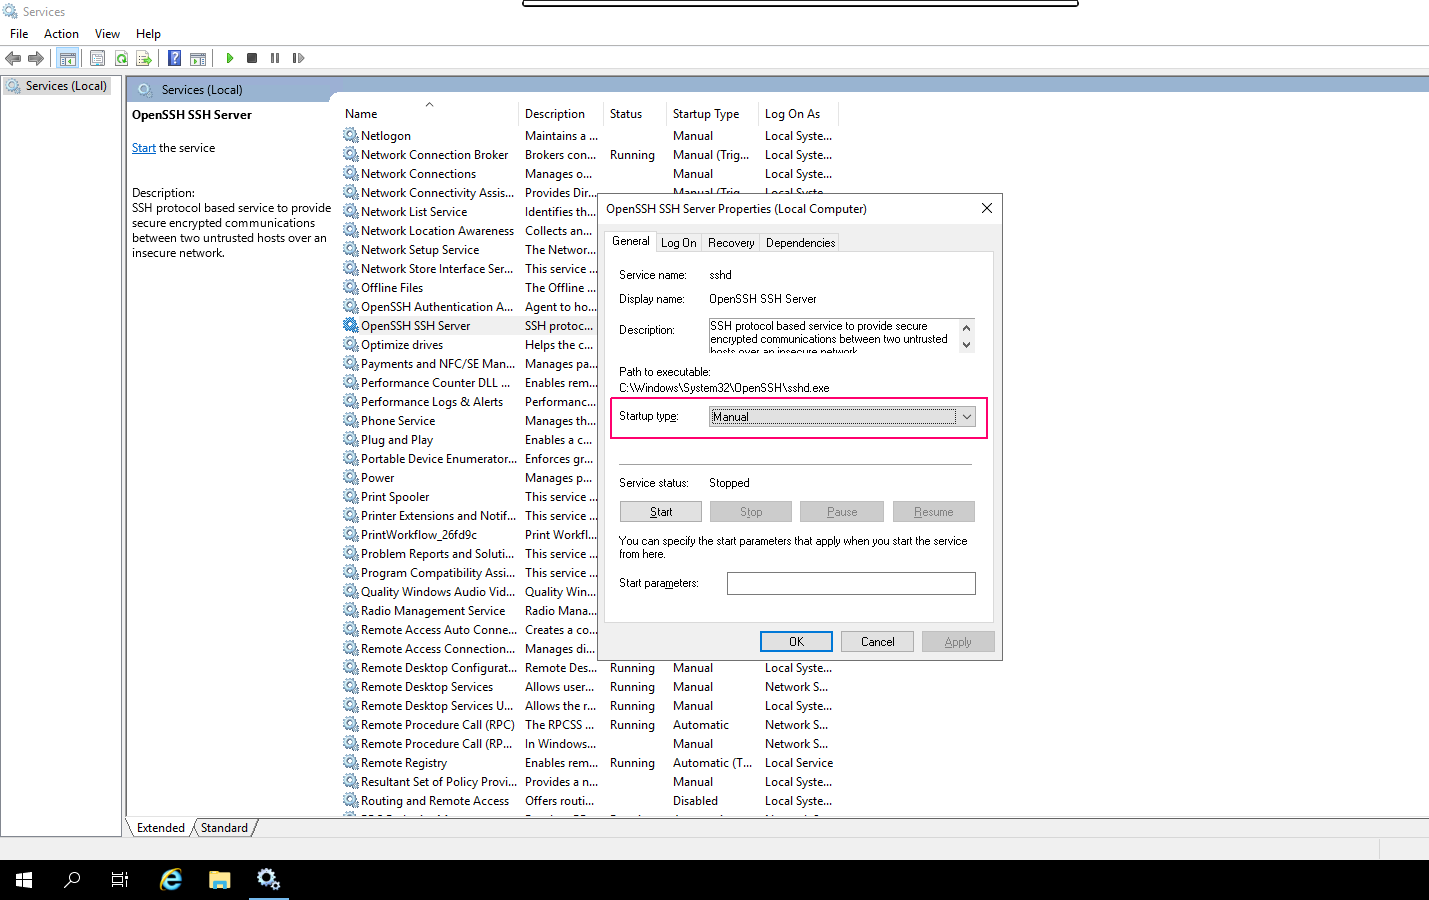Click the Services gear icon on taskbar
Image resolution: width=1429 pixels, height=900 pixels.
268,880
